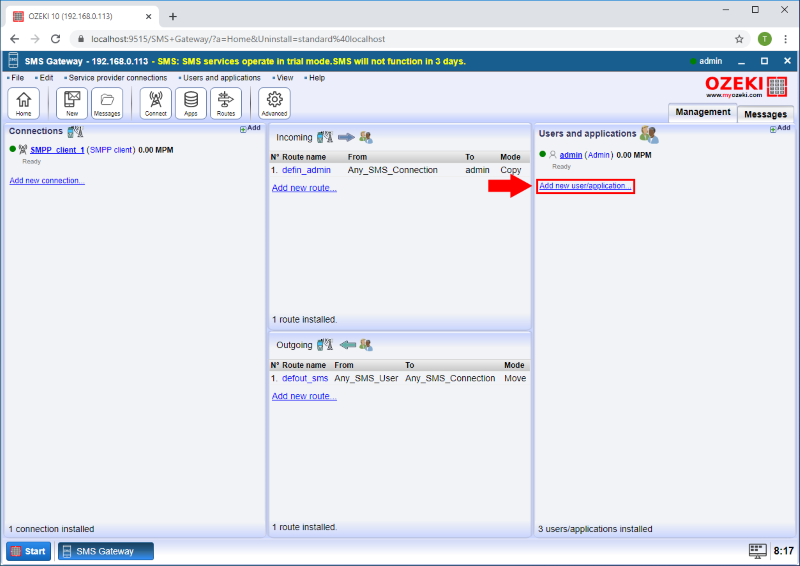Open the File menu
Viewport: 800px width, 566px height.
(17, 78)
